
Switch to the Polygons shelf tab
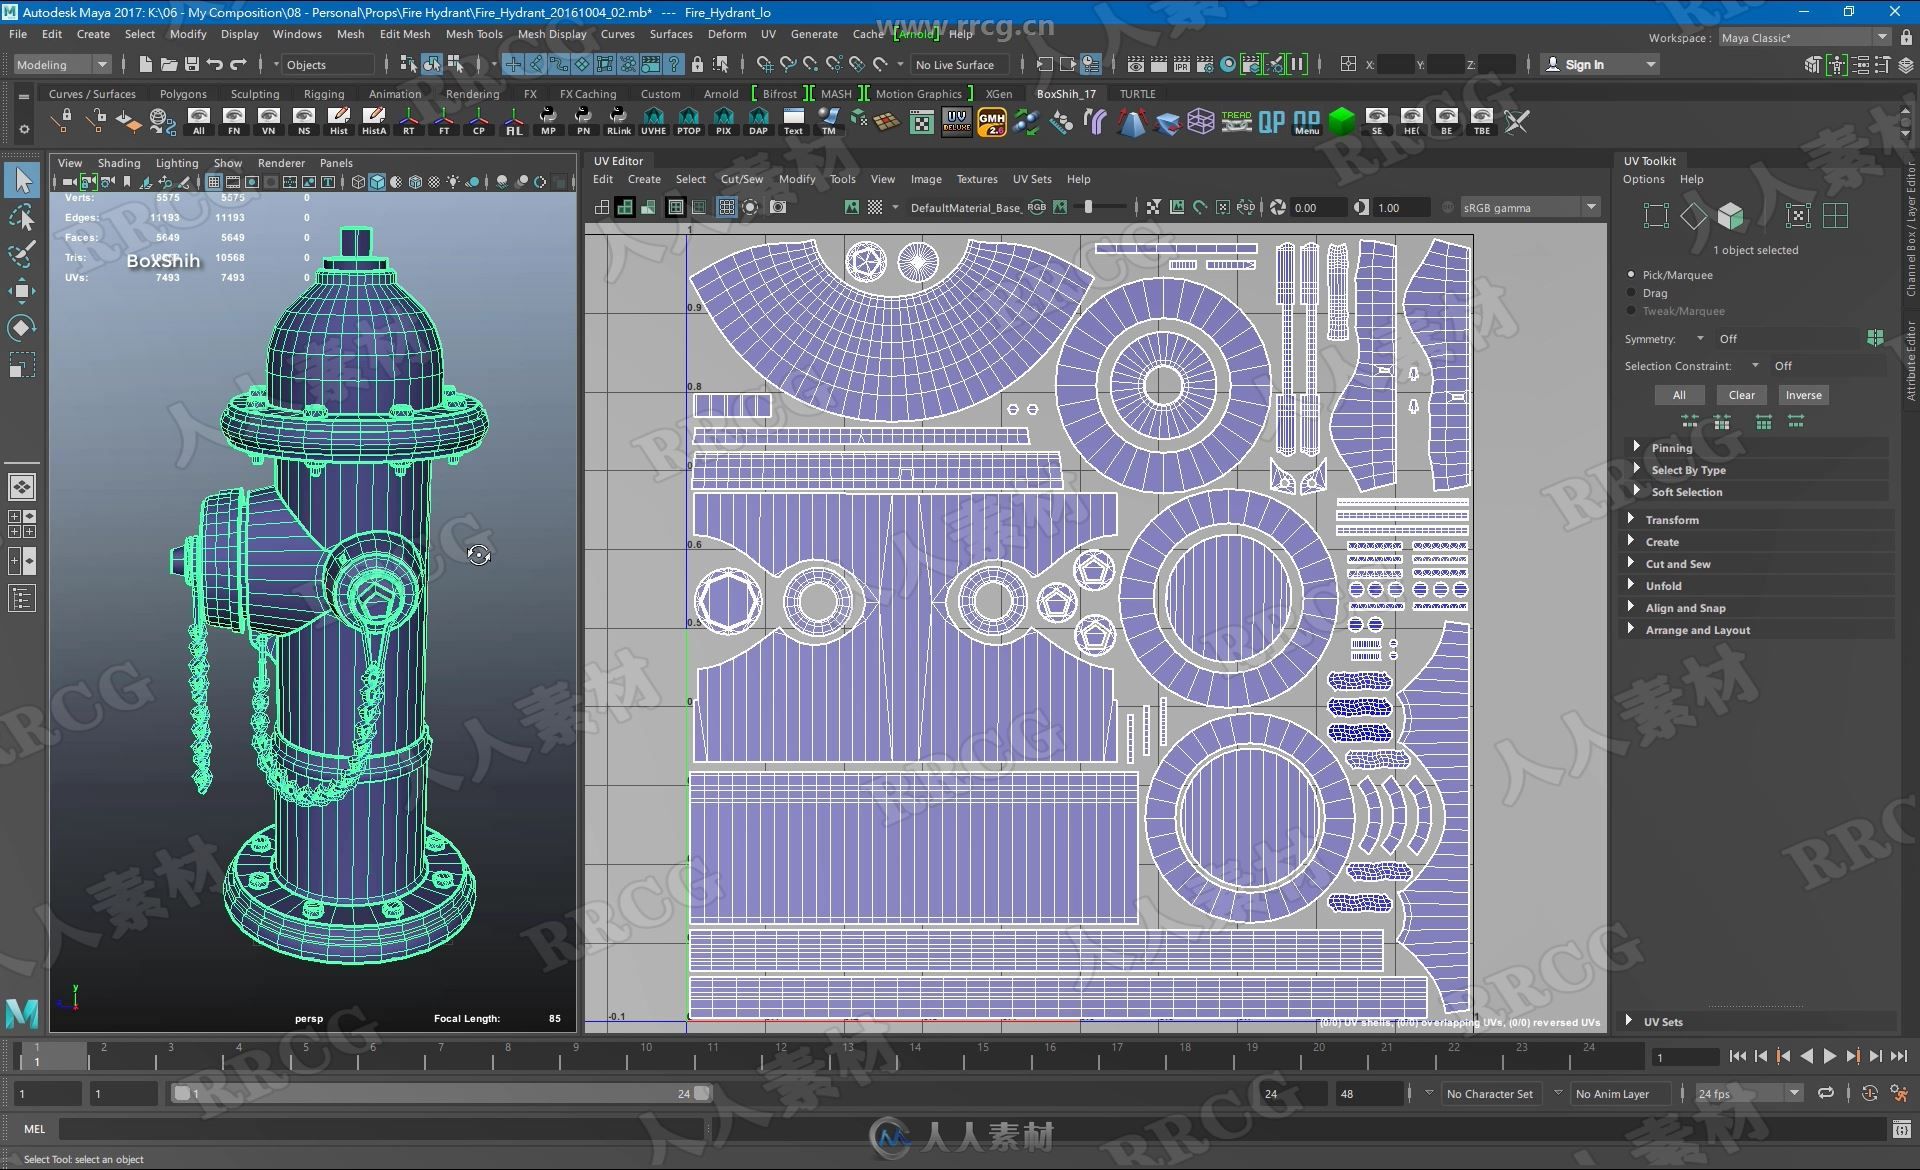point(183,93)
